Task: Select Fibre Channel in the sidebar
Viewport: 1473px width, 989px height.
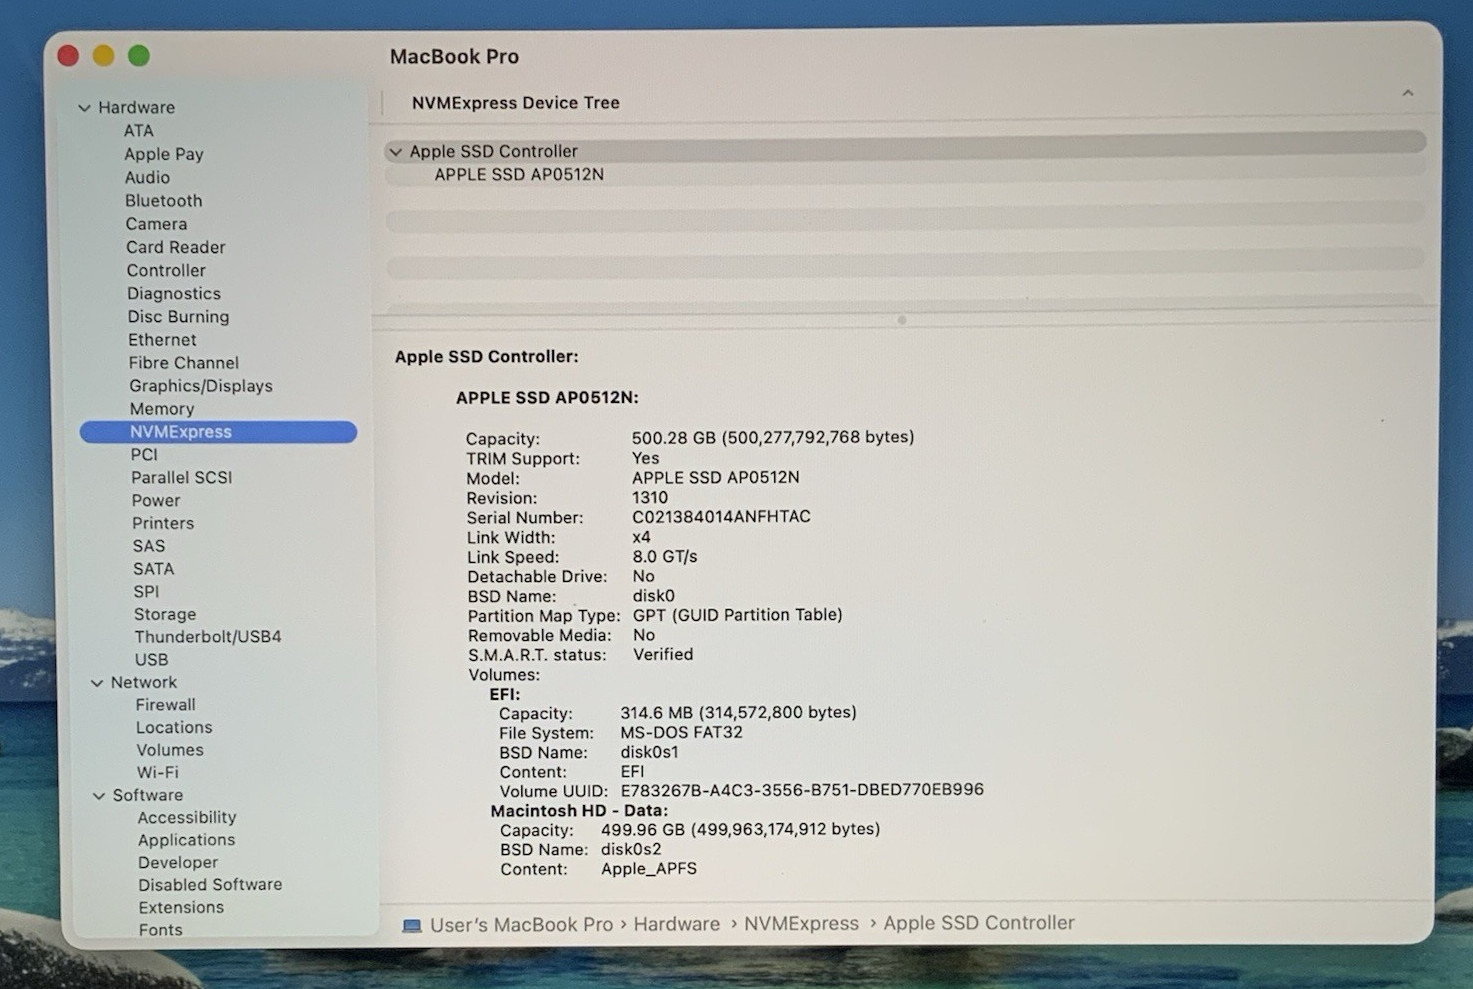Action: [184, 362]
